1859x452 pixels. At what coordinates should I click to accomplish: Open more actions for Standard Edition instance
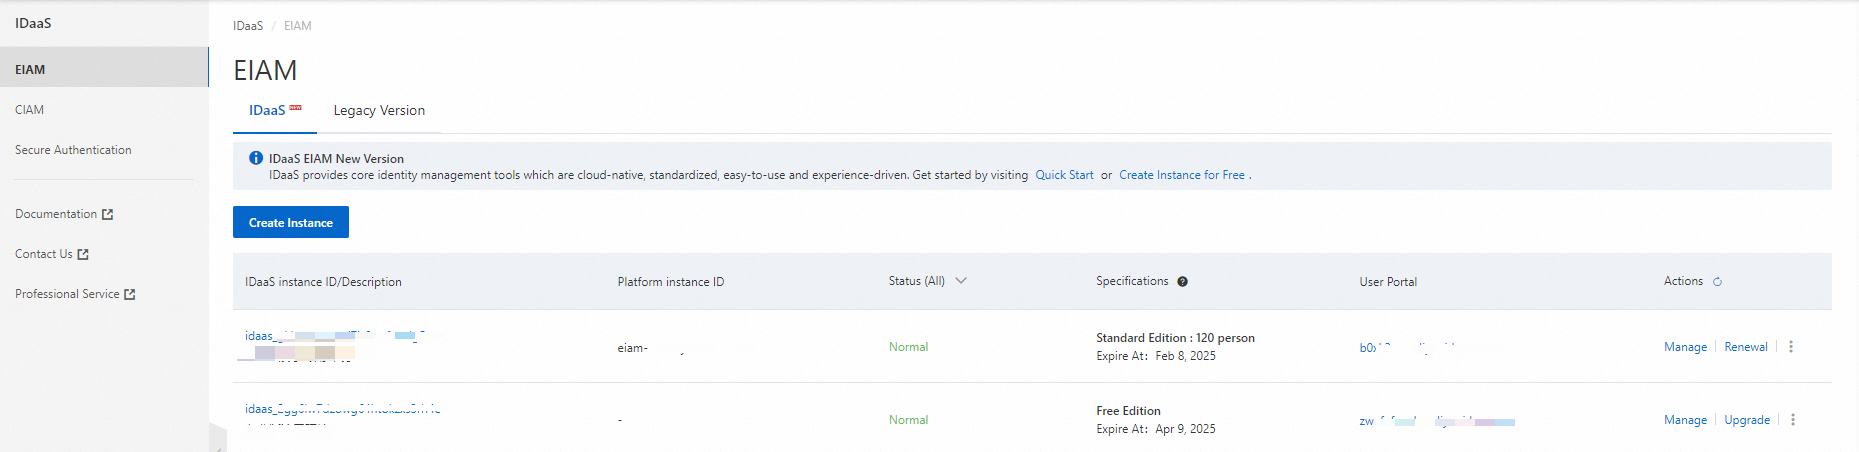pyautogui.click(x=1791, y=347)
